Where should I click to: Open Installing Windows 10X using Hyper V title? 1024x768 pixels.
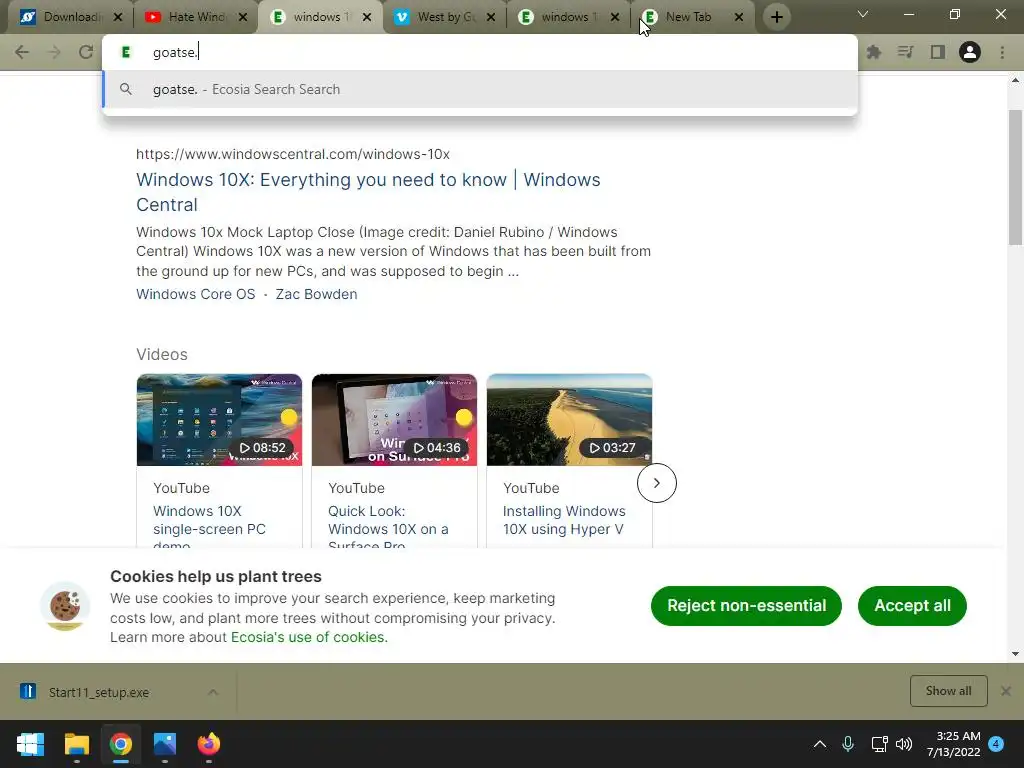[564, 520]
